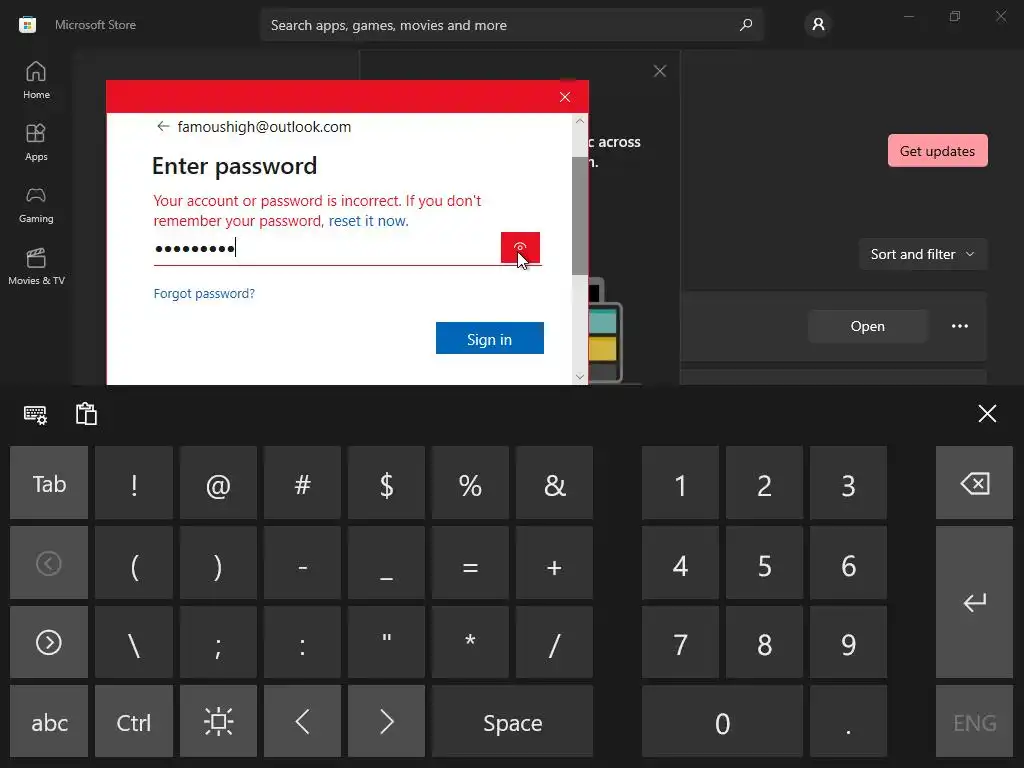Open Gaming section in sidebar
The height and width of the screenshot is (768, 1024).
[x=36, y=204]
